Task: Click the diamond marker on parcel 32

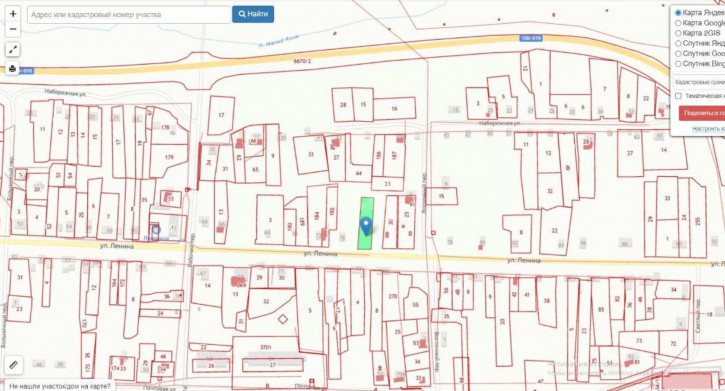Action: click(283, 319)
